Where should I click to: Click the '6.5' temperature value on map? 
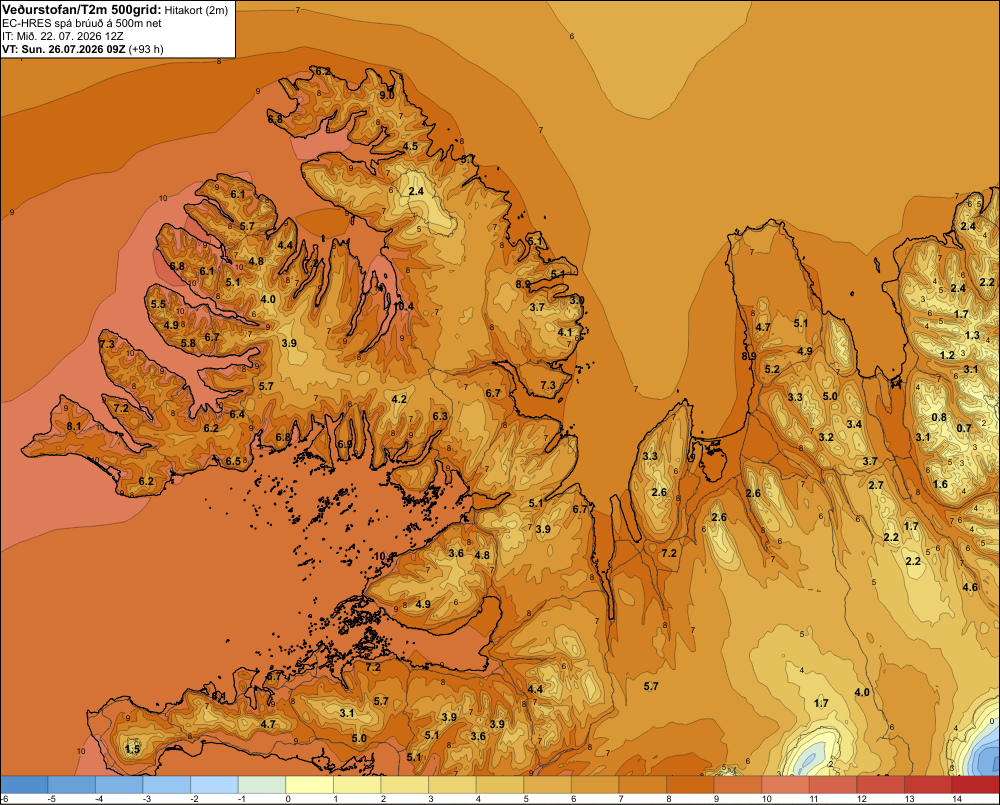[233, 461]
